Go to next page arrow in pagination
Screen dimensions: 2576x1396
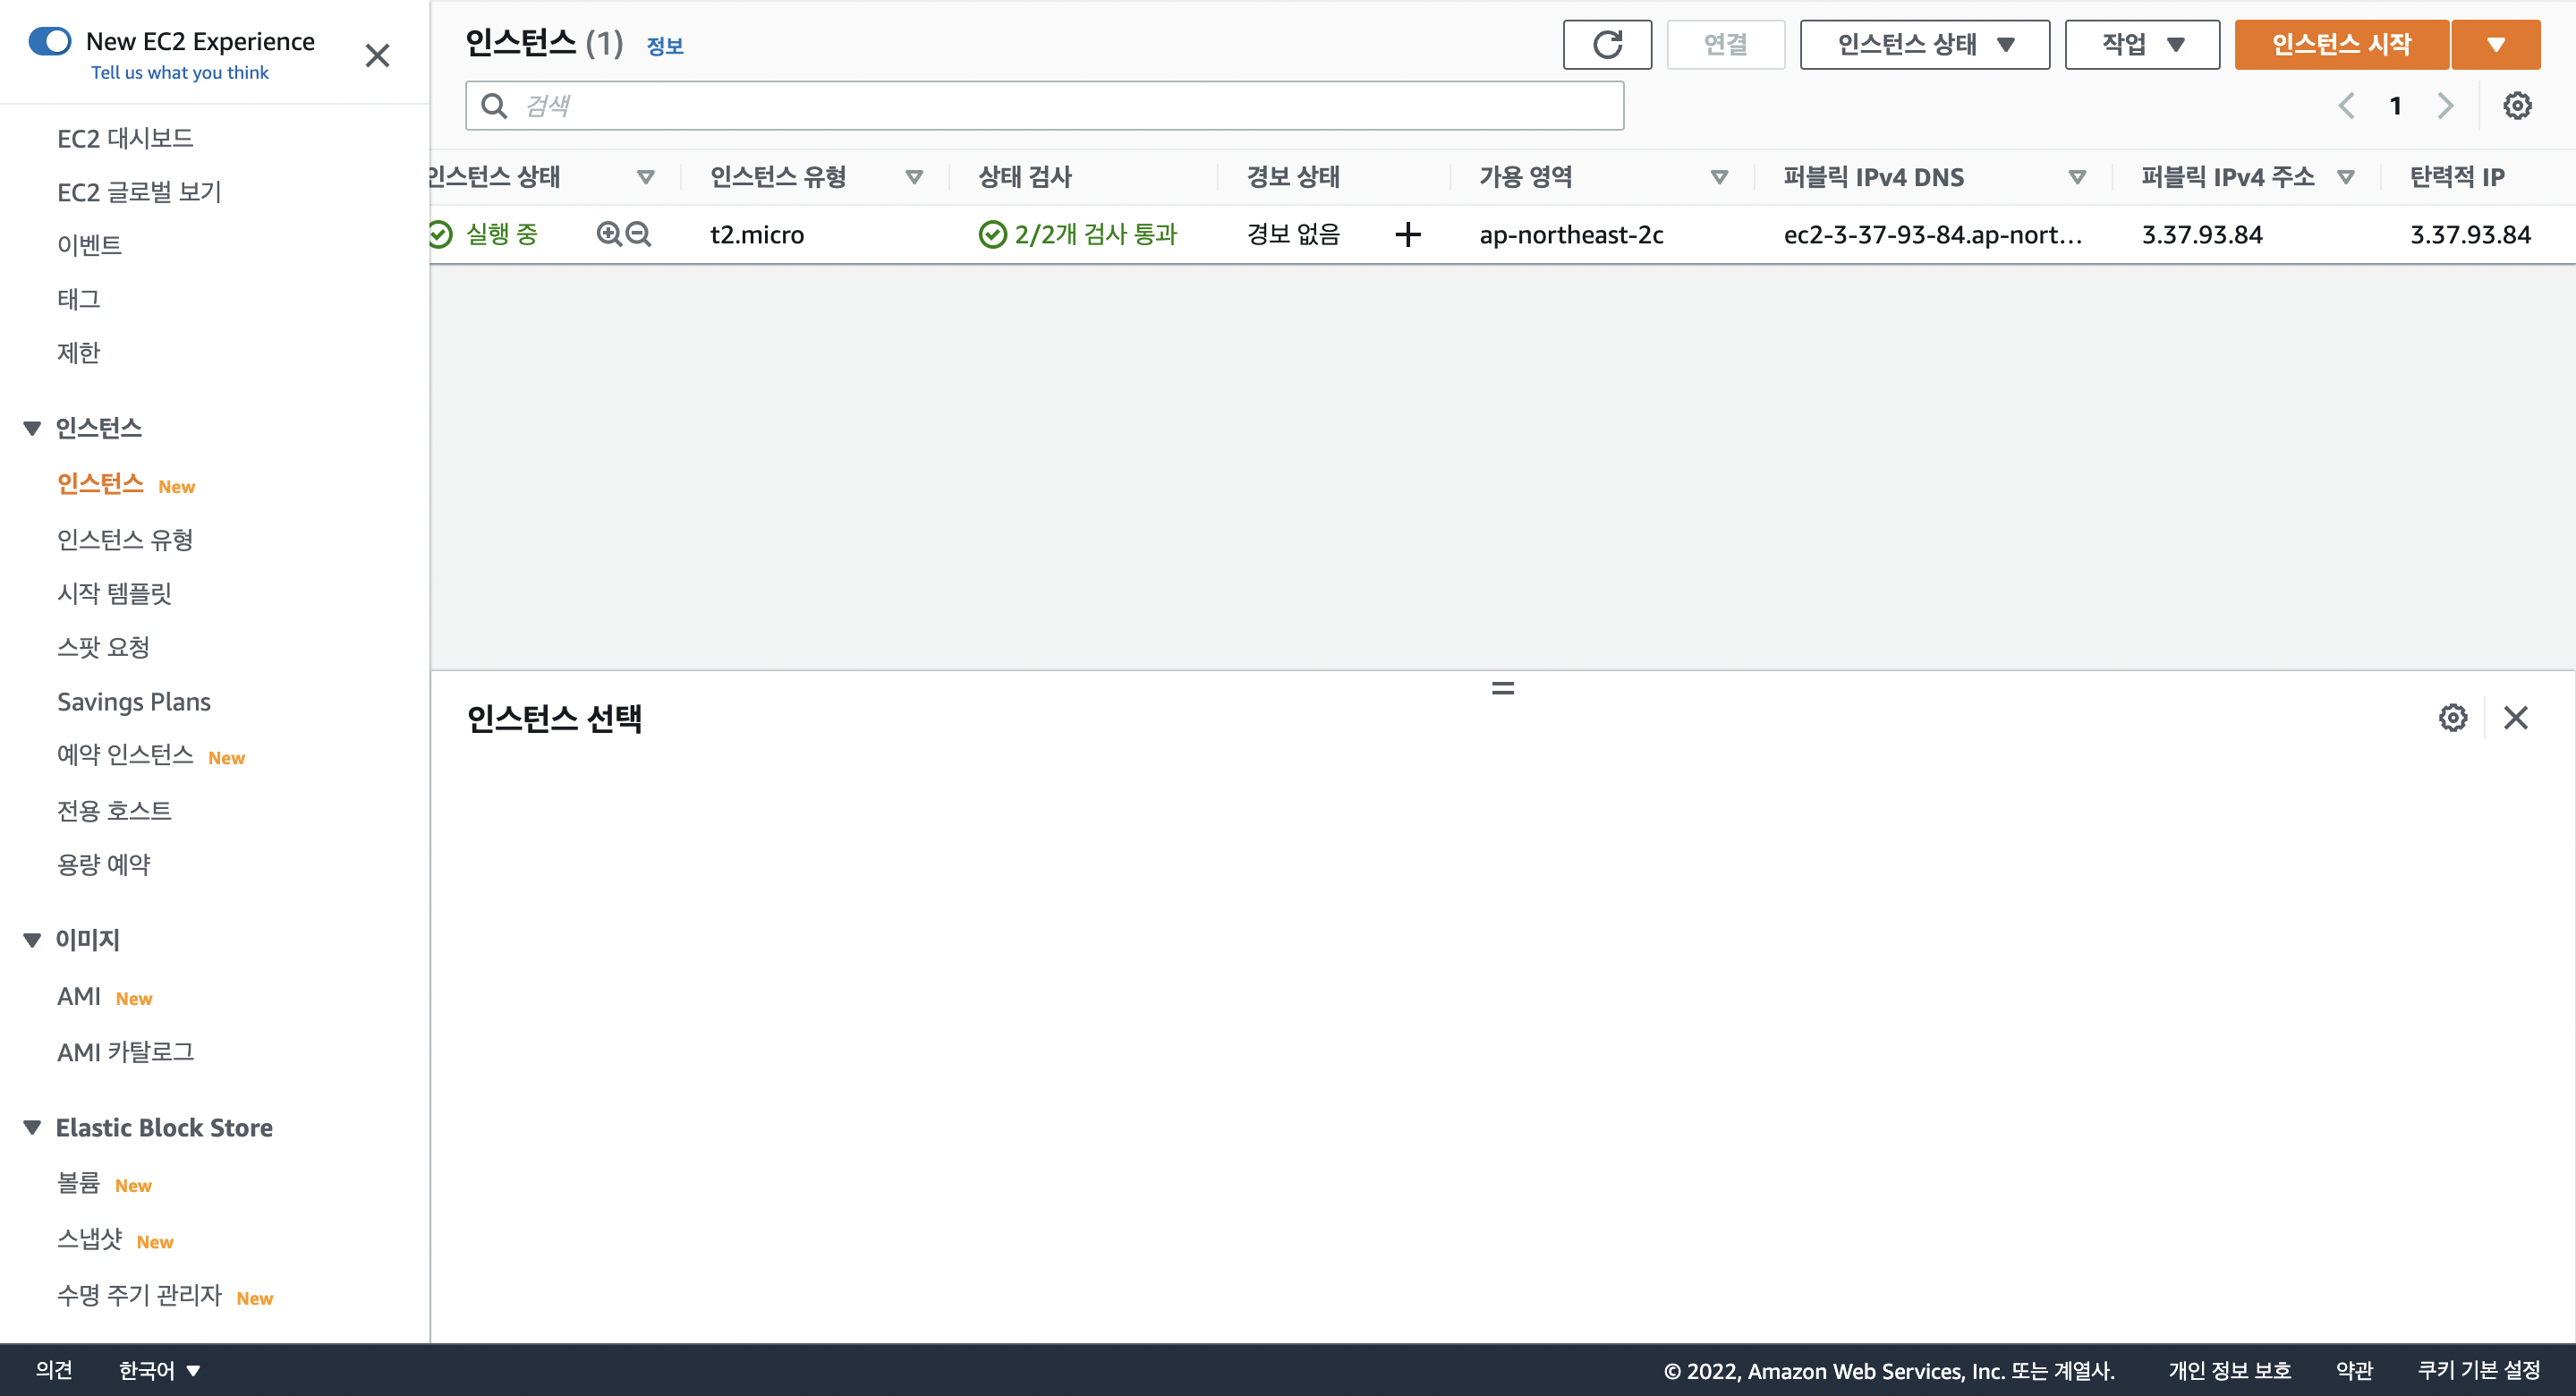pyautogui.click(x=2445, y=106)
